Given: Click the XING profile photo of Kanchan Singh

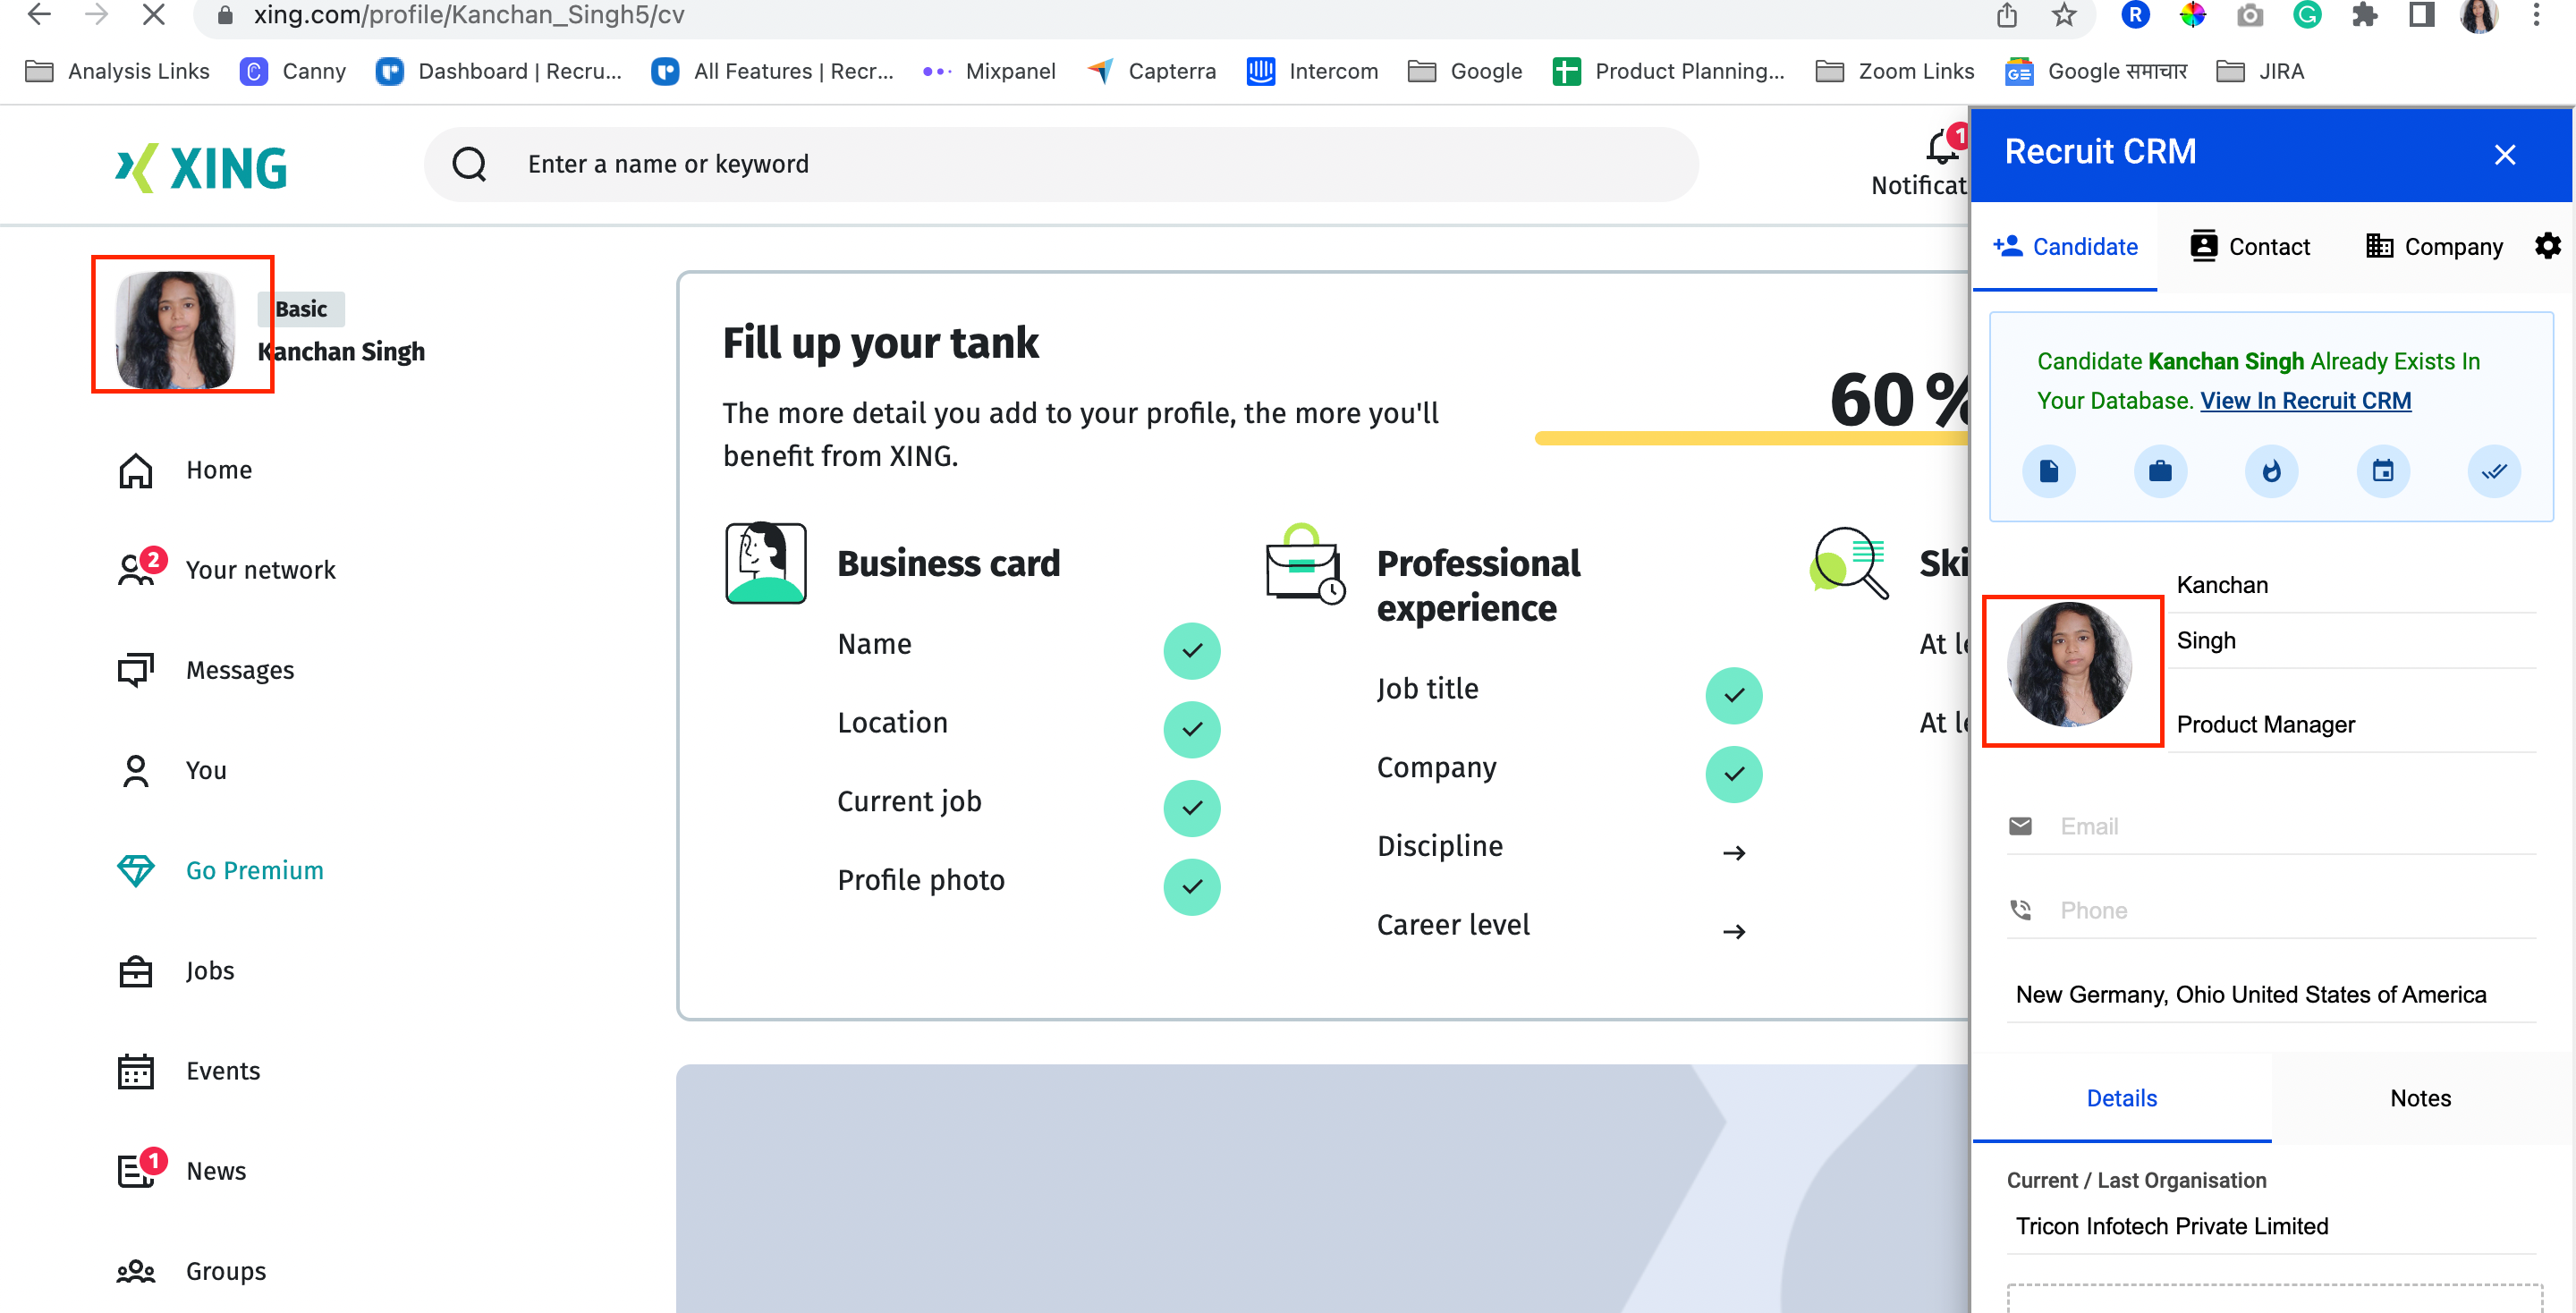Looking at the screenshot, I should tap(176, 329).
